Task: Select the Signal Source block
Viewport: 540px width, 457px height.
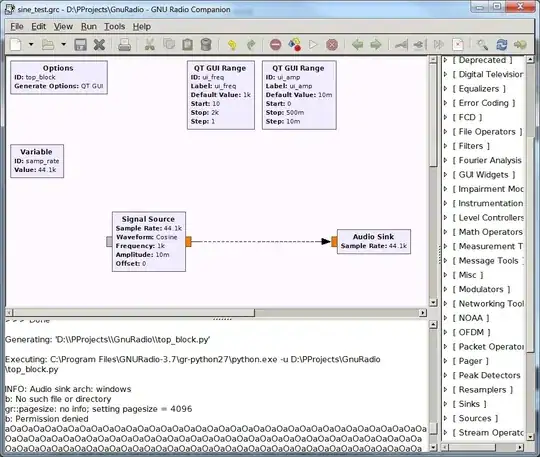Action: coord(149,242)
